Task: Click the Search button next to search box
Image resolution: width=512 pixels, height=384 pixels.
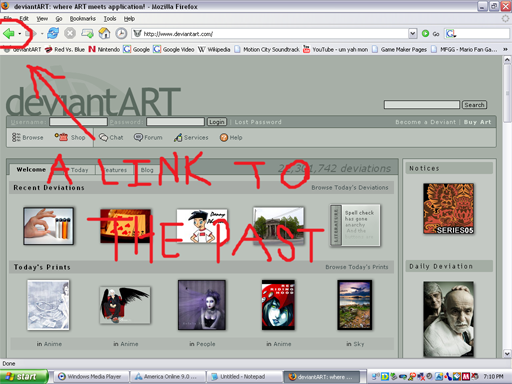Action: click(x=474, y=105)
